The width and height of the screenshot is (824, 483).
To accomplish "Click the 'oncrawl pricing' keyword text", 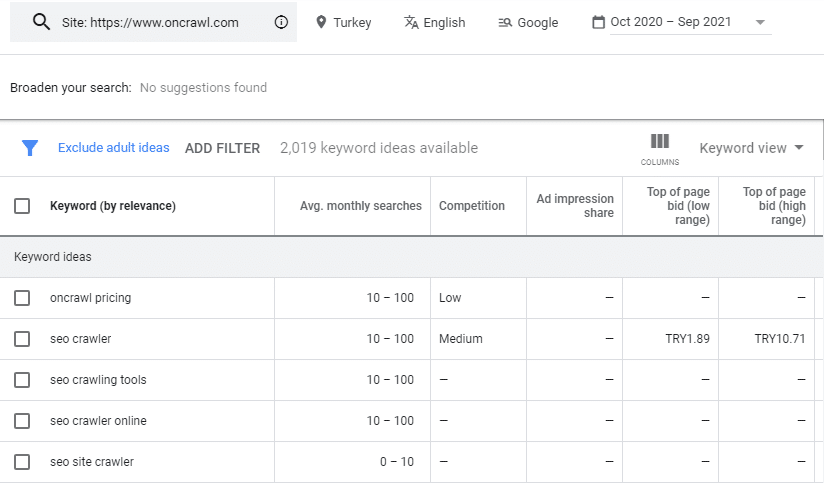I will [90, 297].
